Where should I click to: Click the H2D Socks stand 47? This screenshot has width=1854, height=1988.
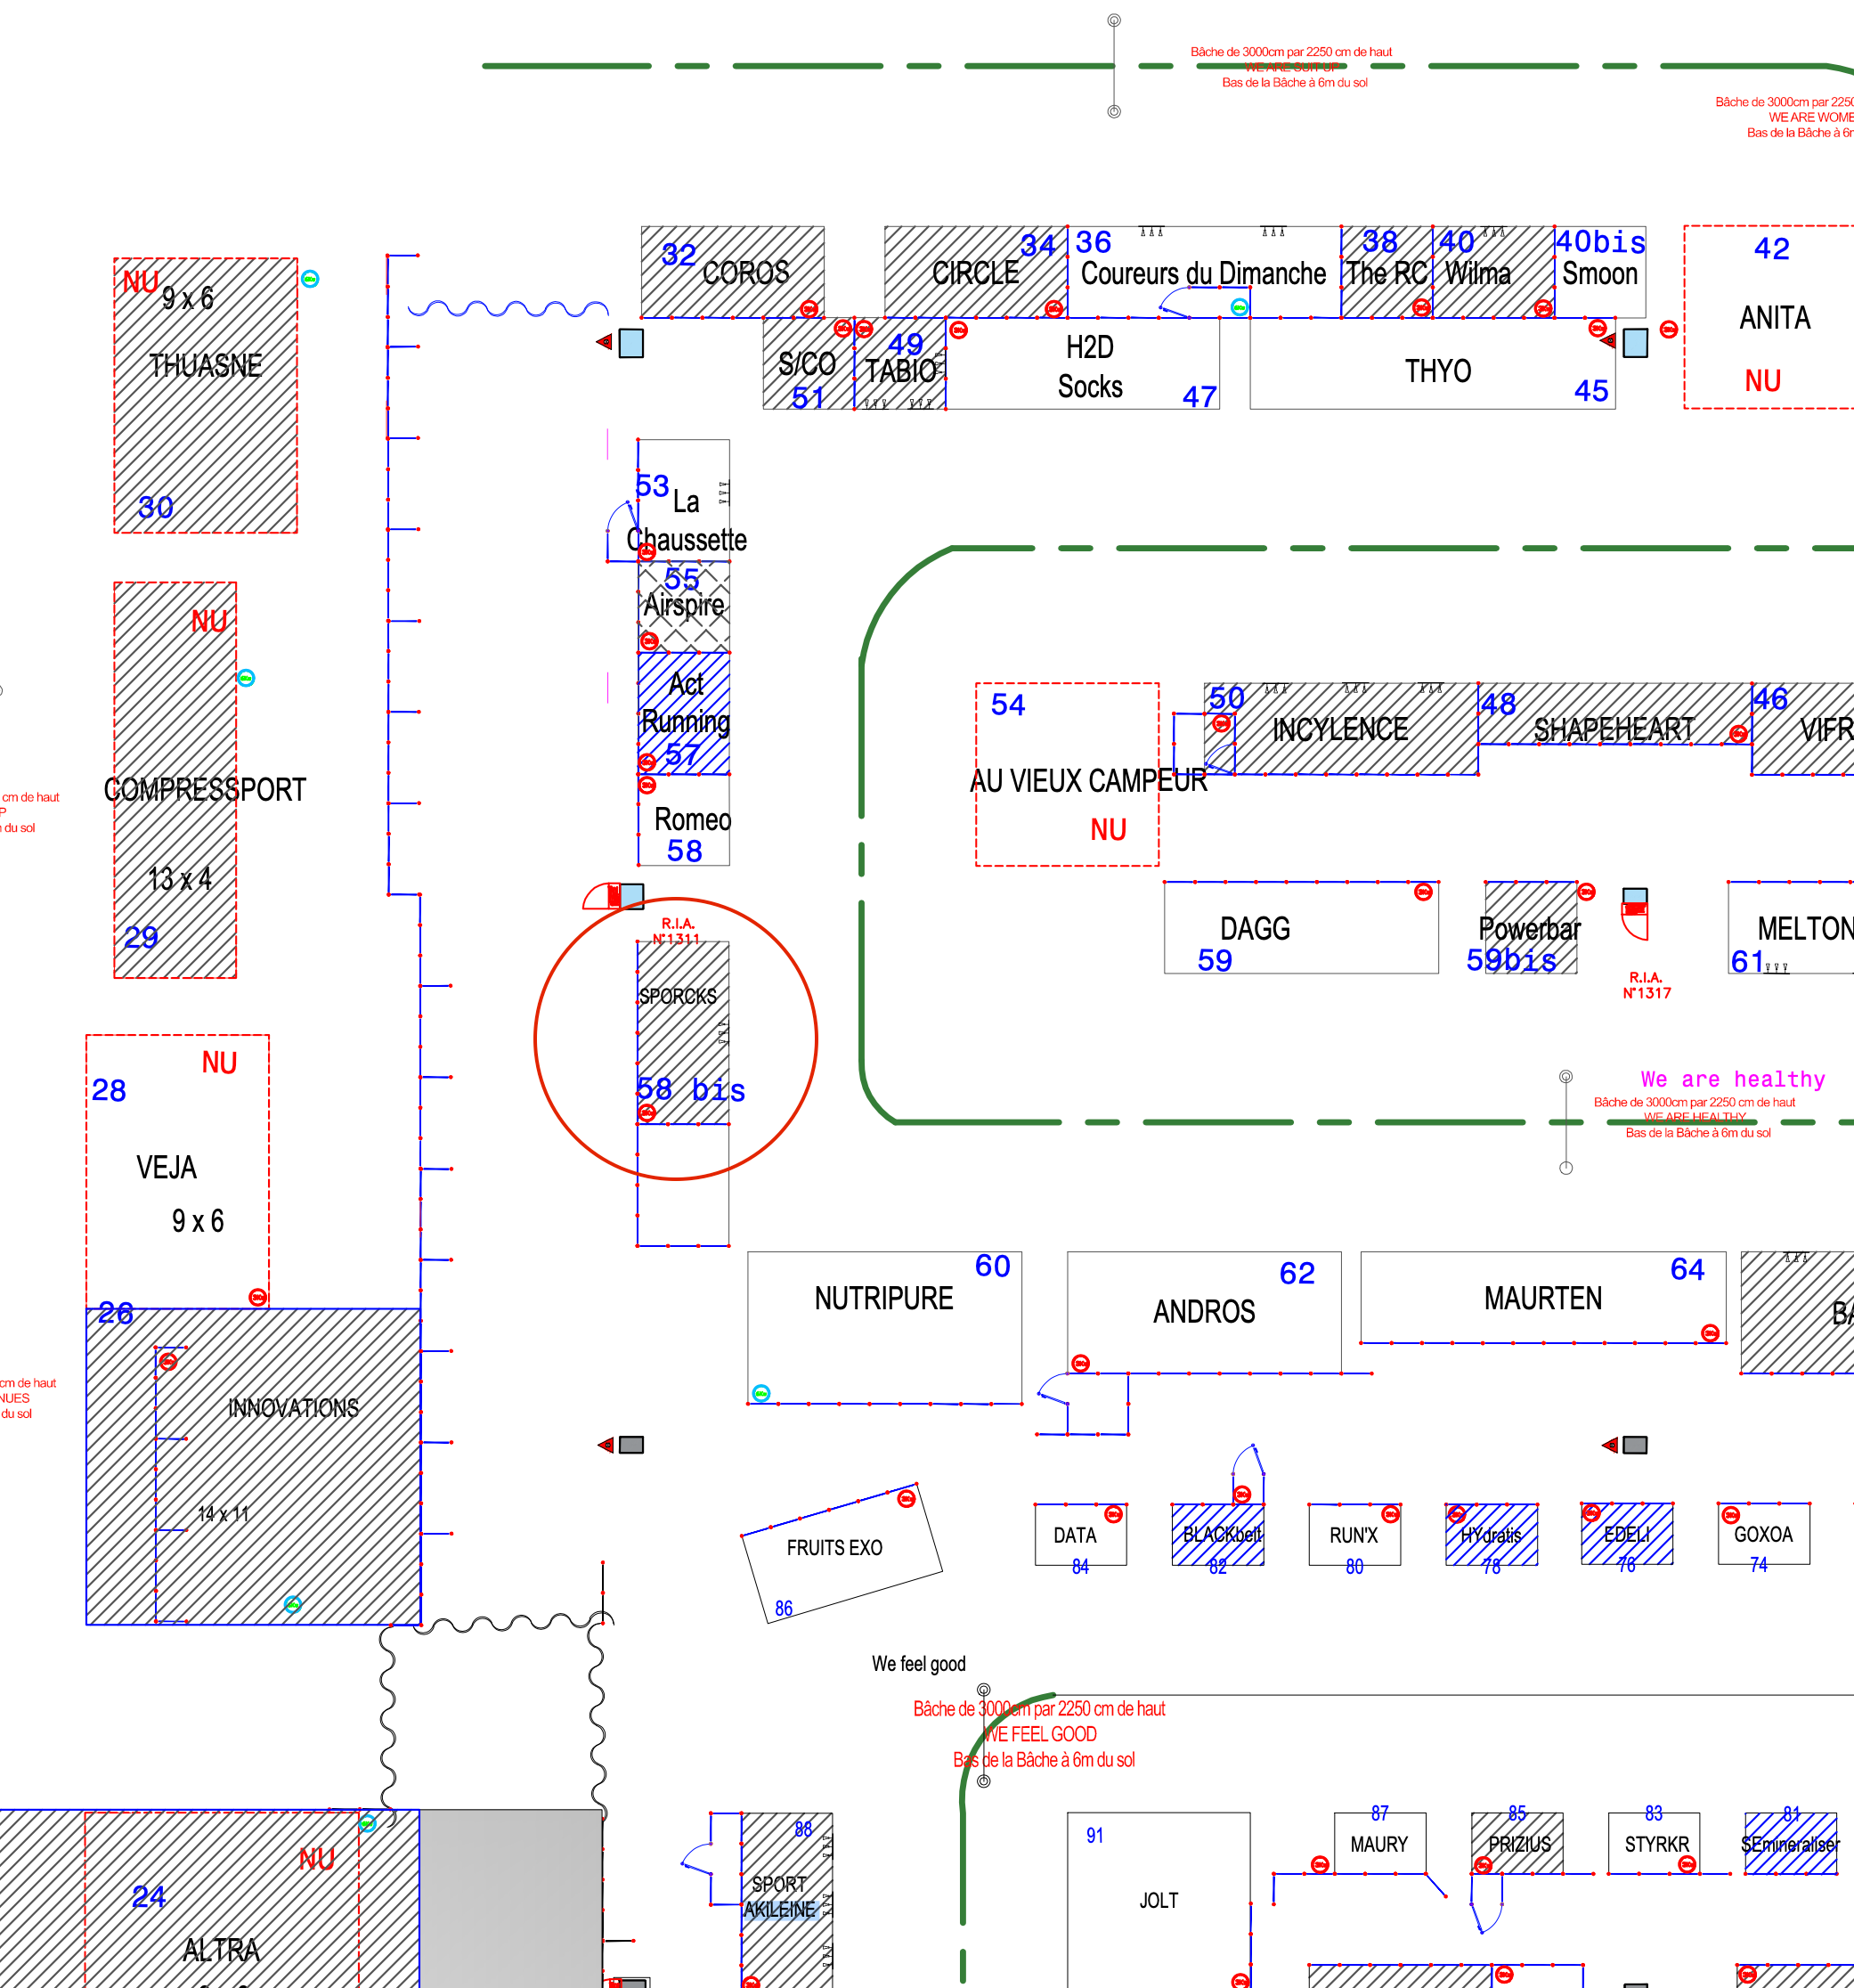1089,367
